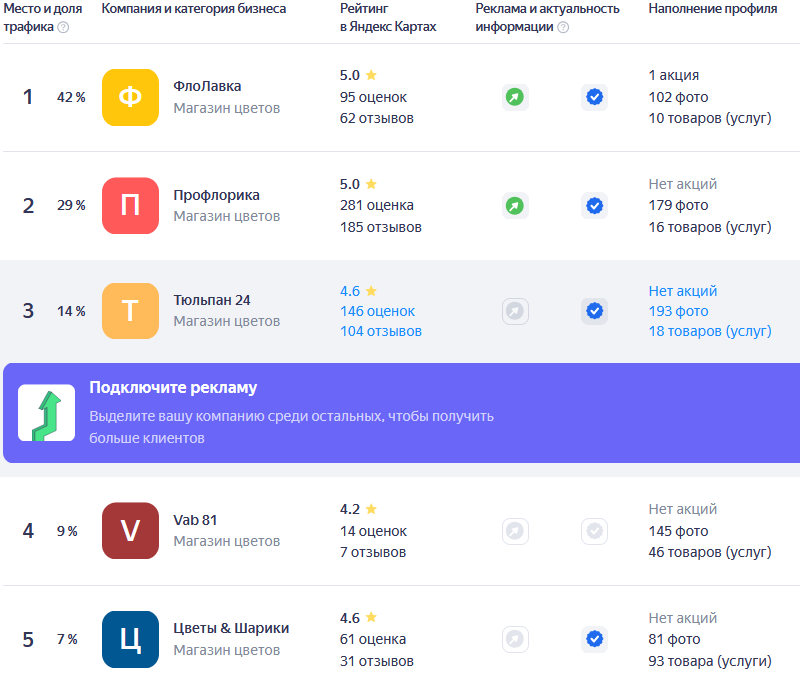This screenshot has height=690, width=800.
Task: Click the company name ФлоЛавка
Action: (207, 86)
